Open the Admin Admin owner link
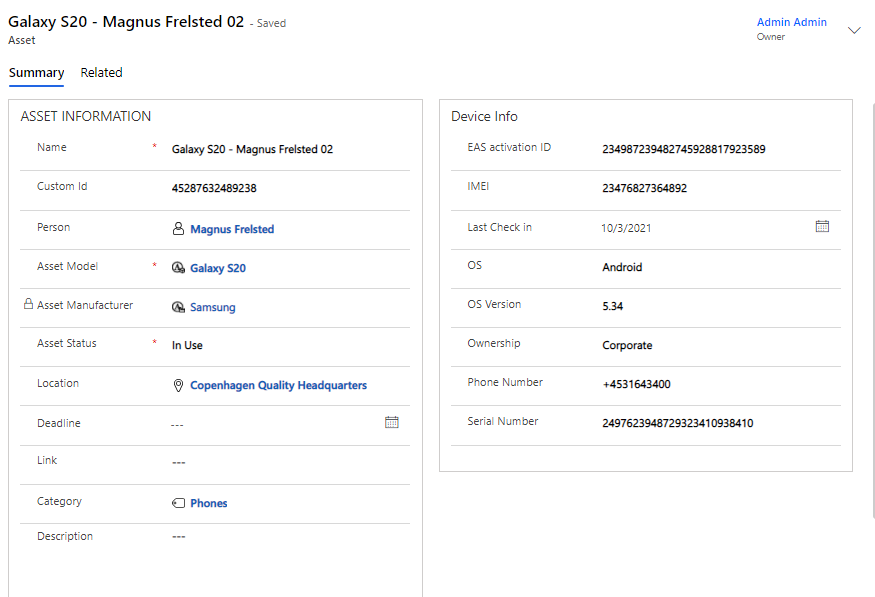This screenshot has height=597, width=875. (791, 22)
